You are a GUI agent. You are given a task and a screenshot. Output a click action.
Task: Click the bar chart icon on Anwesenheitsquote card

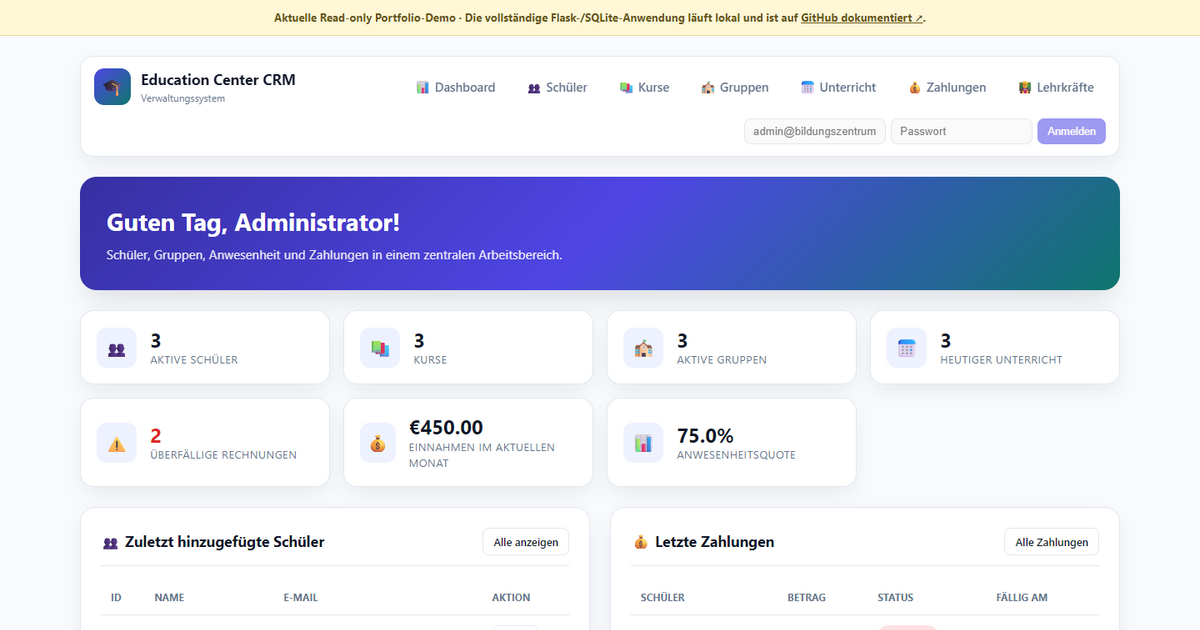pyautogui.click(x=643, y=444)
